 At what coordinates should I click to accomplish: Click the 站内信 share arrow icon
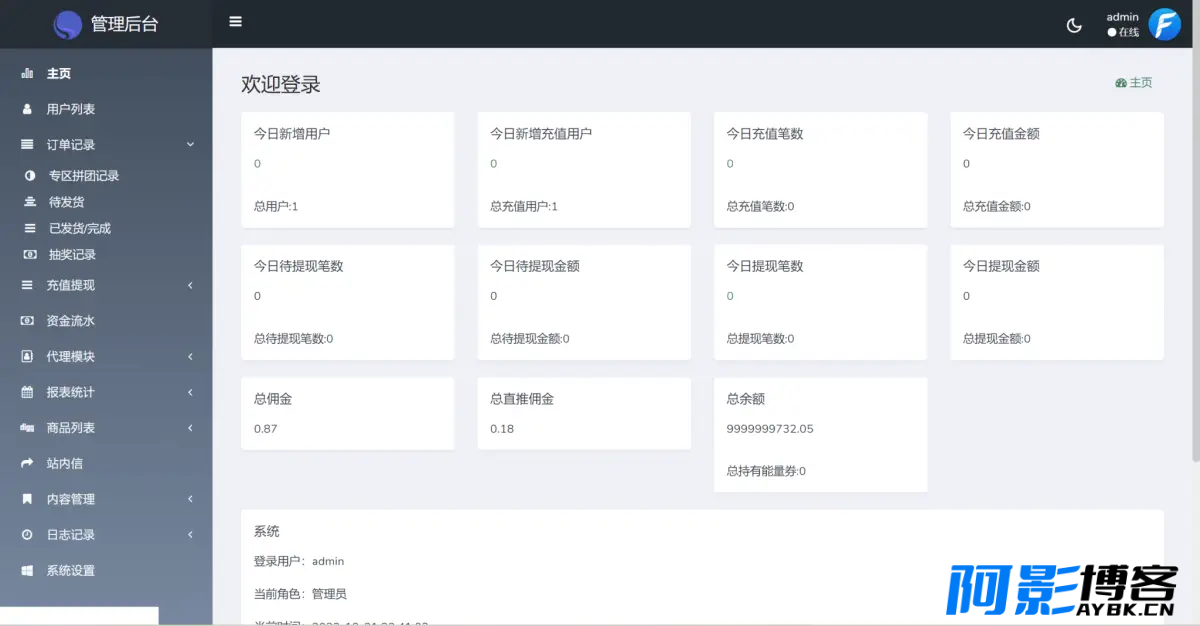[27, 463]
